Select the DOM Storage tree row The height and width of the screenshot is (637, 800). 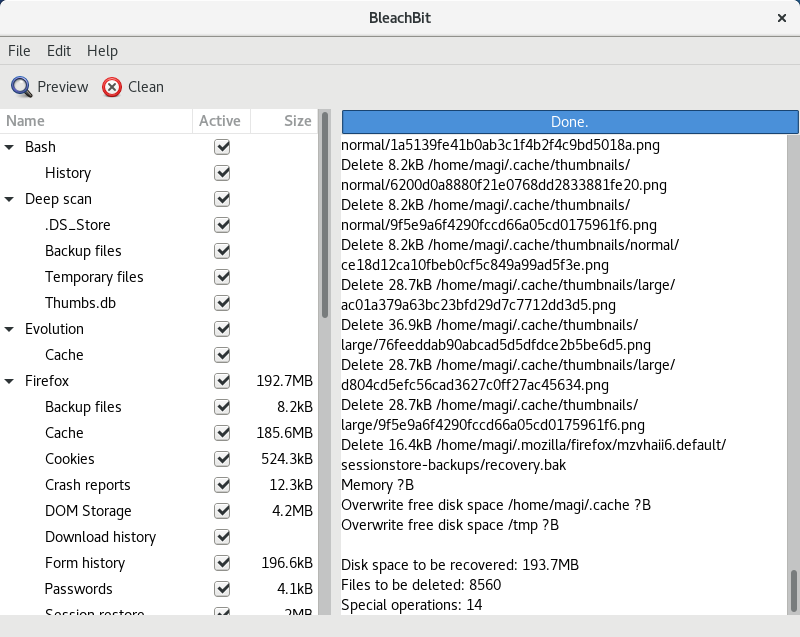159,512
